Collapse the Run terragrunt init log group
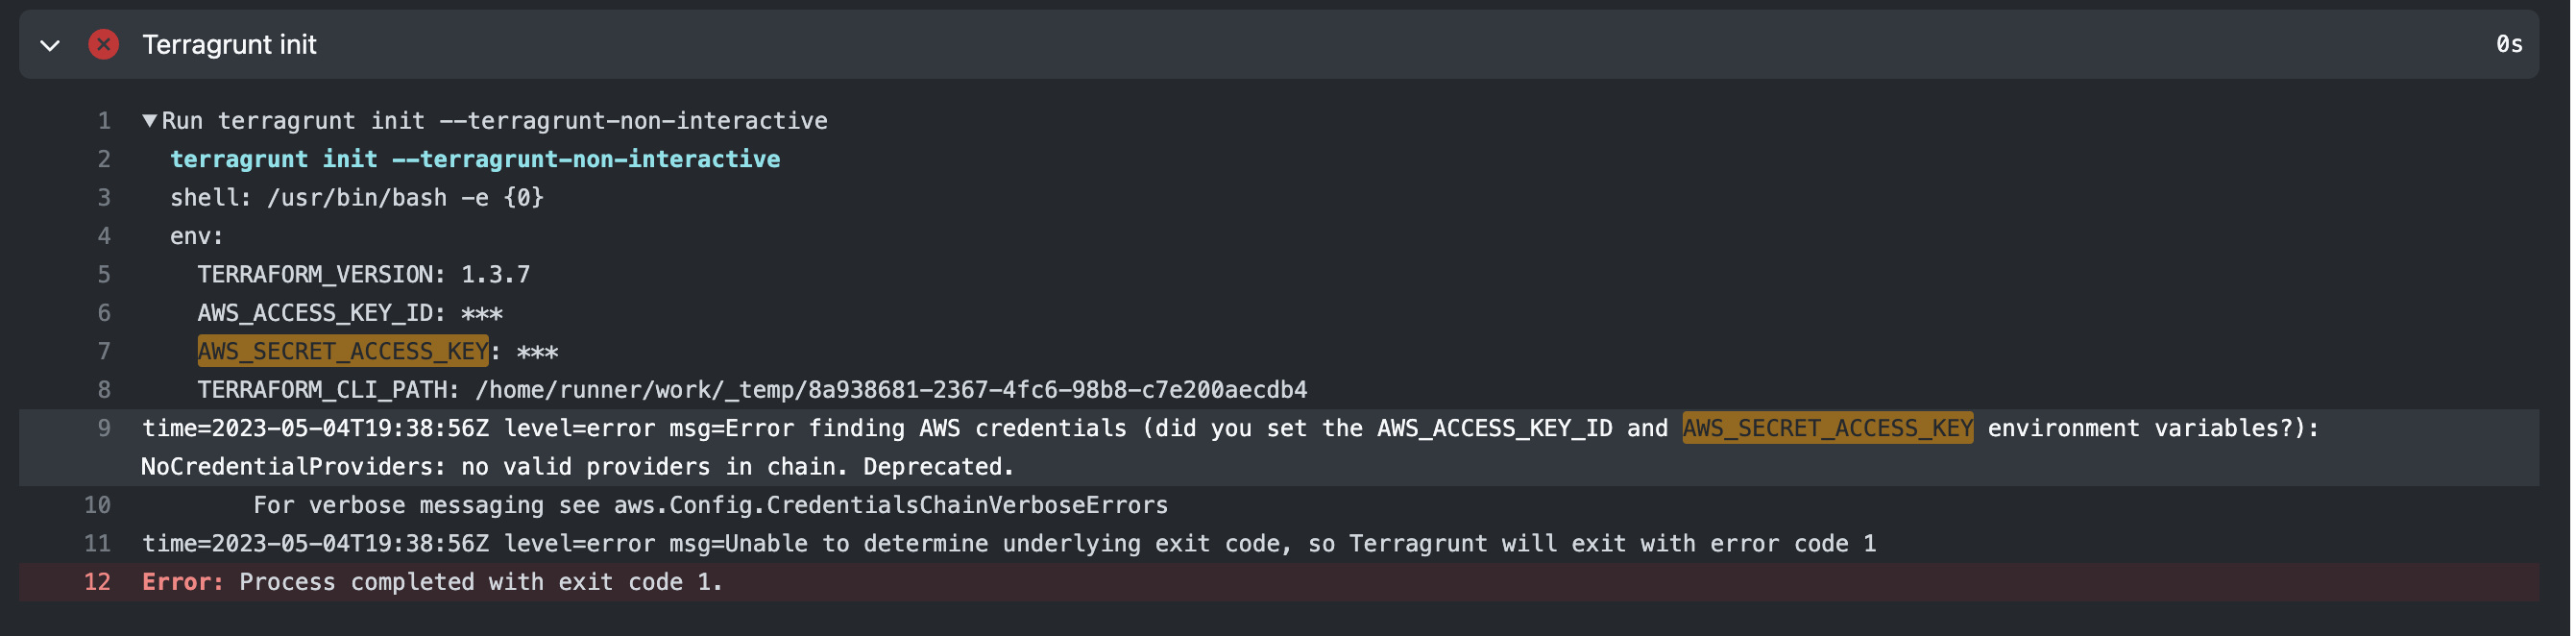Viewport: 2576px width, 636px height. pos(148,120)
